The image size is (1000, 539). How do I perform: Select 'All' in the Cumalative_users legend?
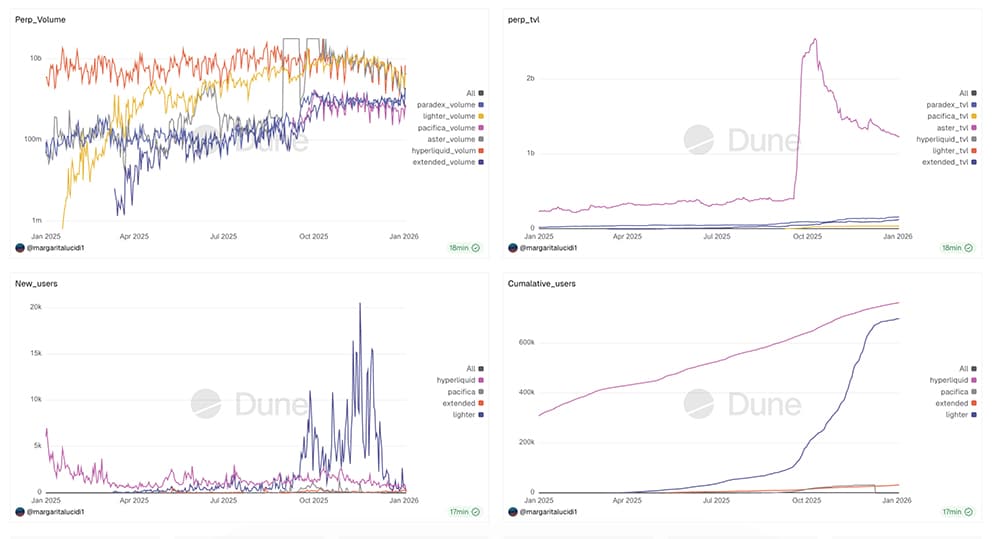point(962,369)
